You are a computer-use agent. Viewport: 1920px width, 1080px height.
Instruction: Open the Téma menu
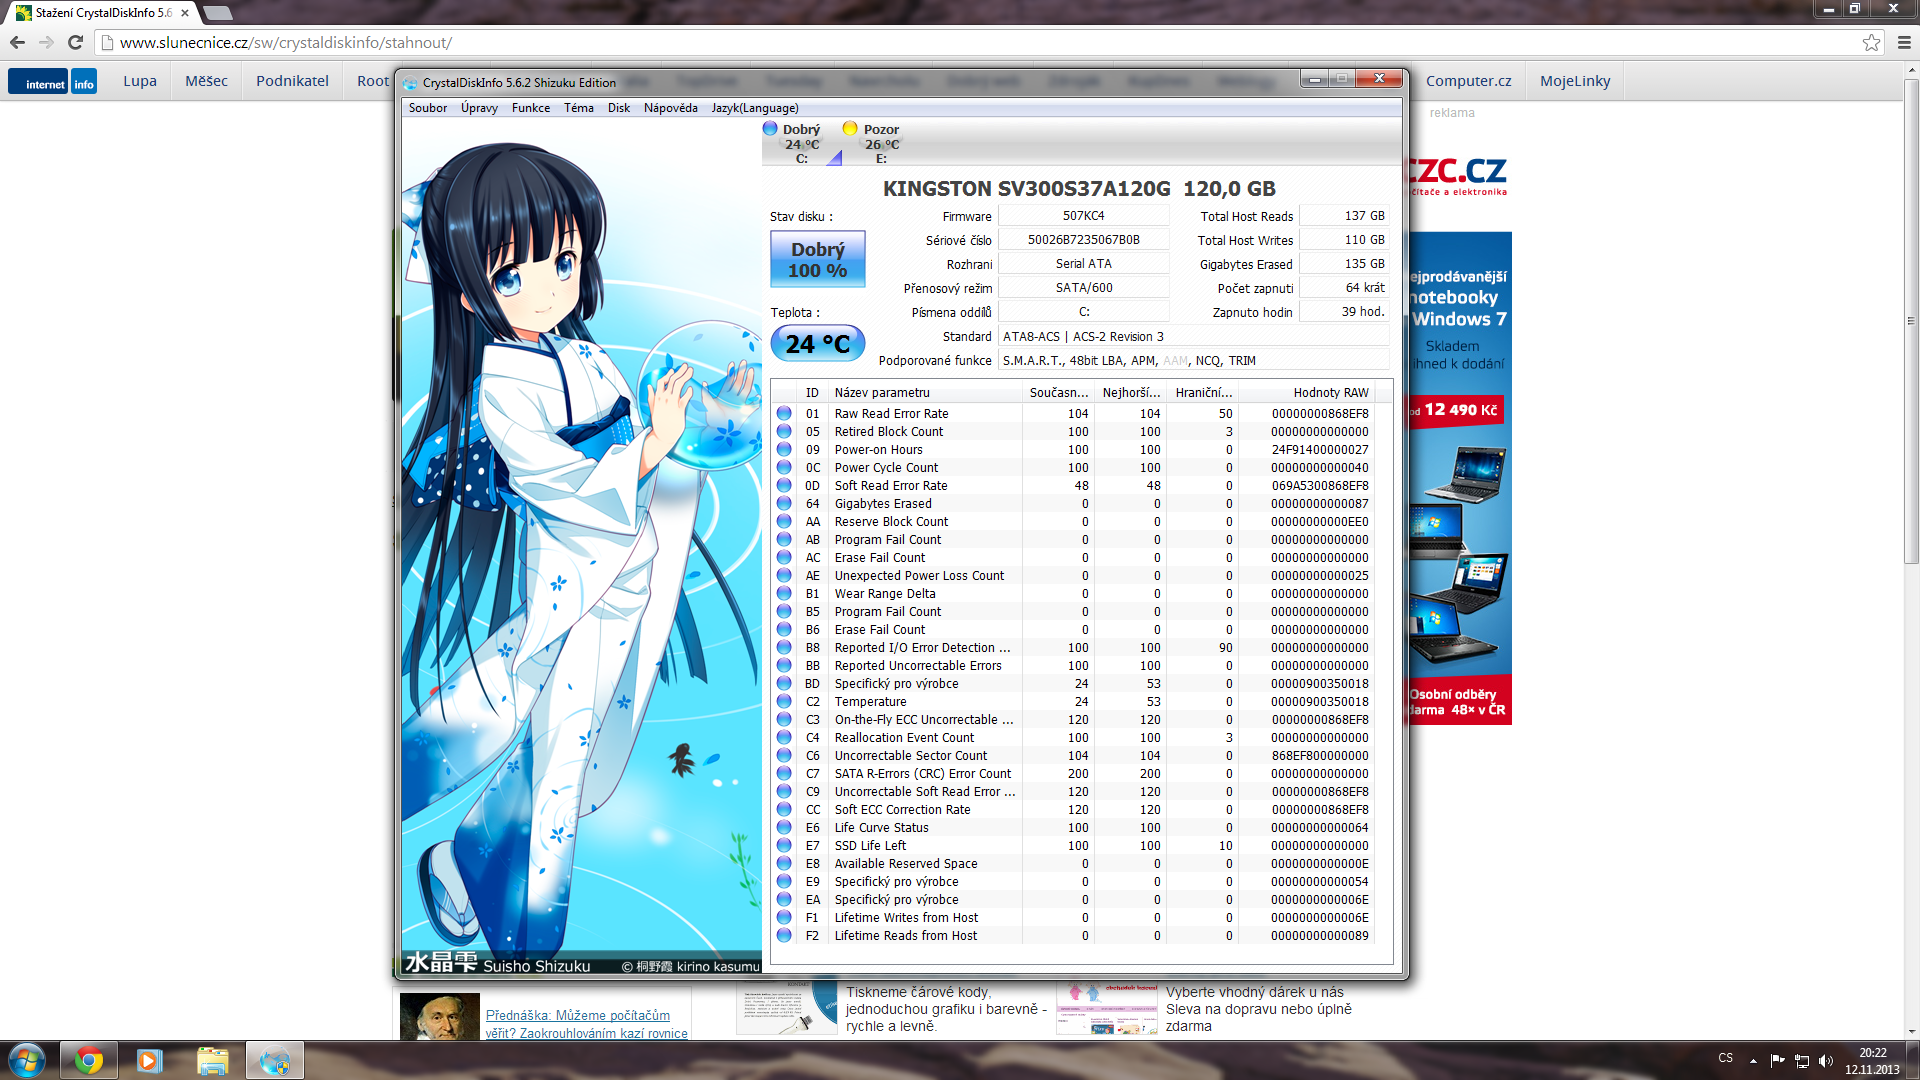[578, 108]
